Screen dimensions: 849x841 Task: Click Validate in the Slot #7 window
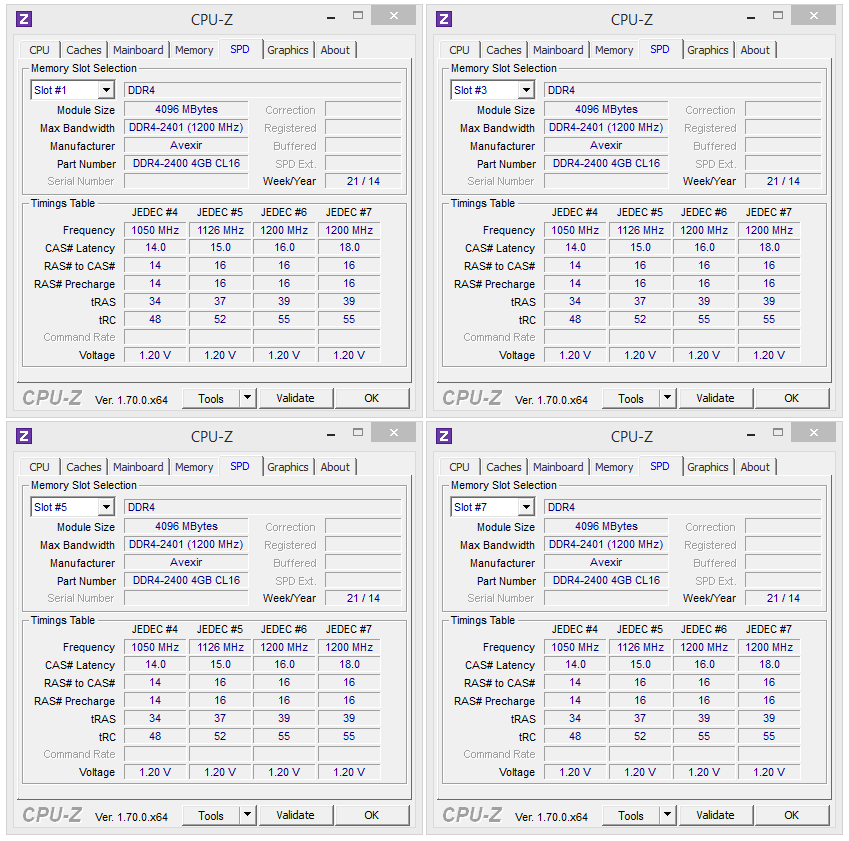pos(716,815)
